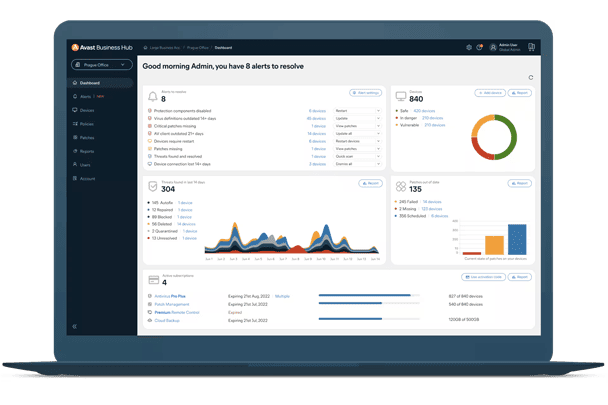Click the Active subscriptions card icon

[154, 280]
